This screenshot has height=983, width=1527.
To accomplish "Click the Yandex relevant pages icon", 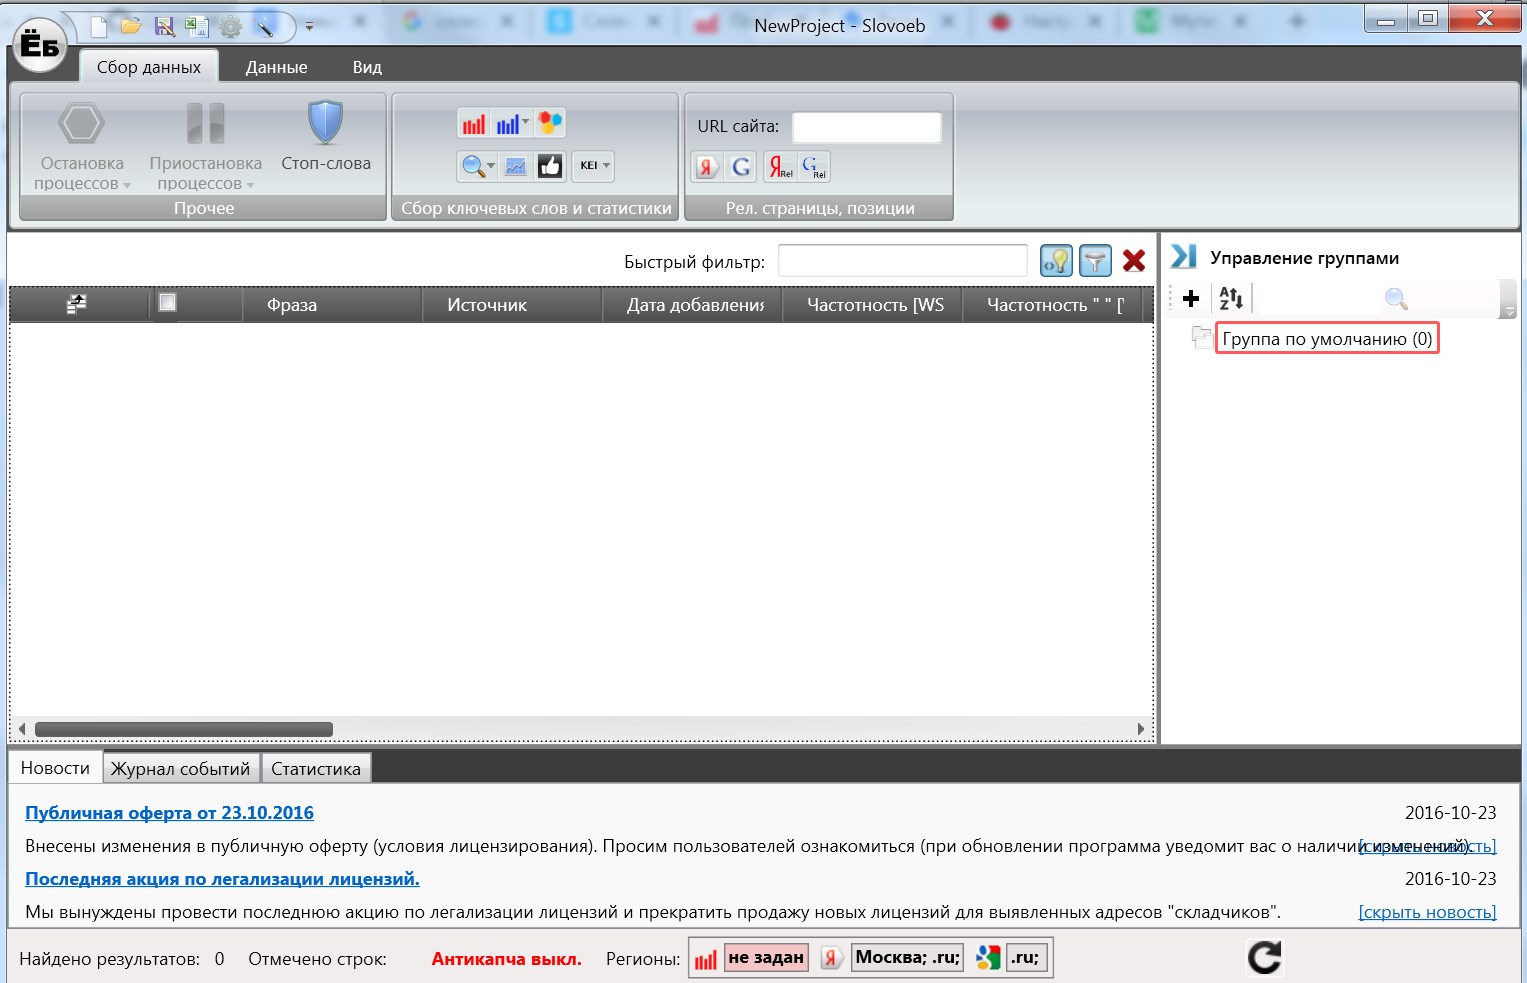I will [x=707, y=167].
